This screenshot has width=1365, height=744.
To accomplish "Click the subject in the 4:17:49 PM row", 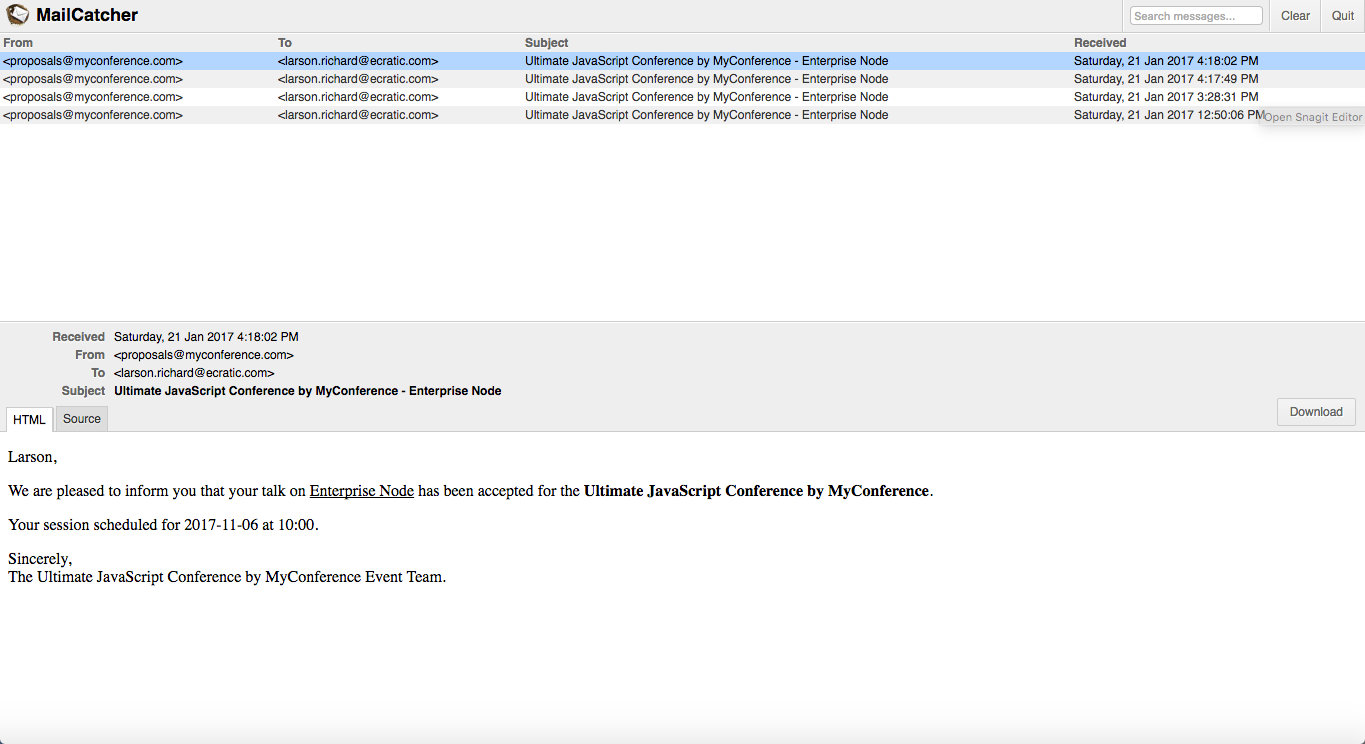I will pyautogui.click(x=707, y=79).
